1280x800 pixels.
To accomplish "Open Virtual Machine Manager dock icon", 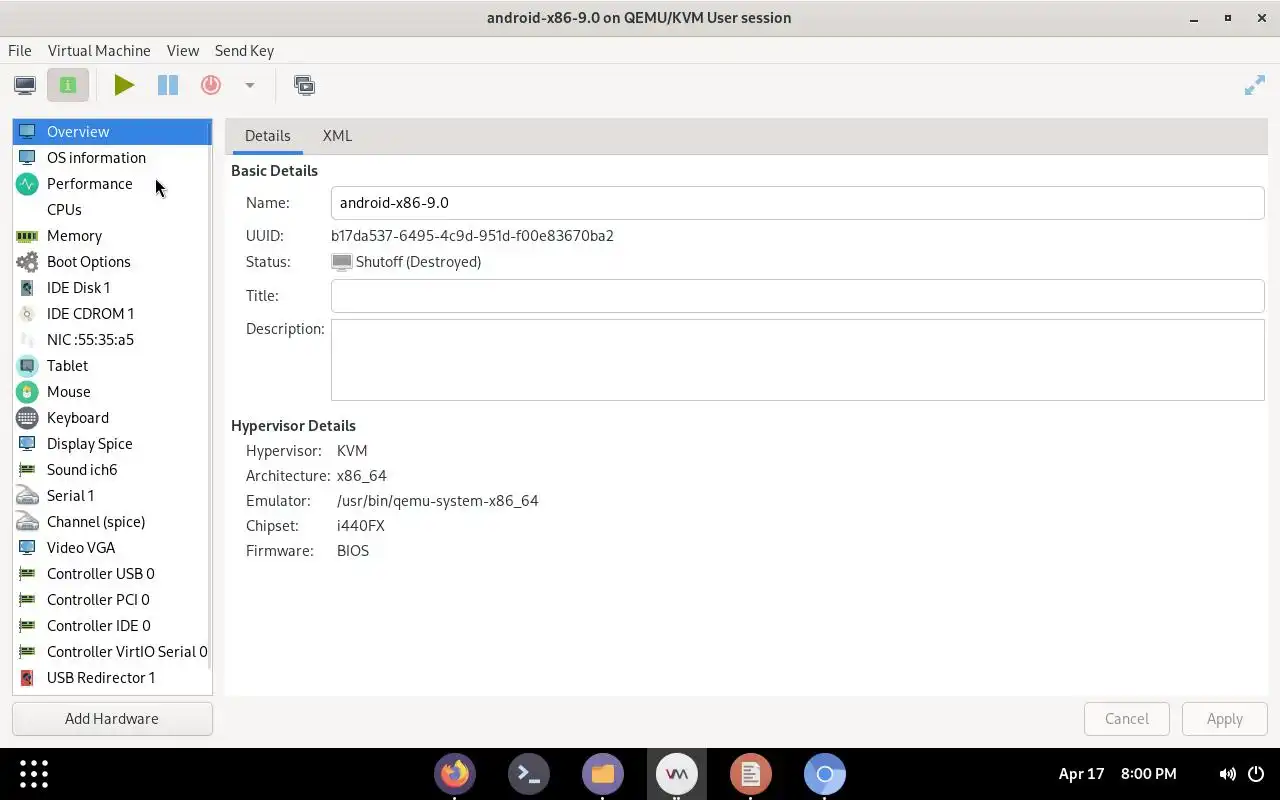I will 677,773.
